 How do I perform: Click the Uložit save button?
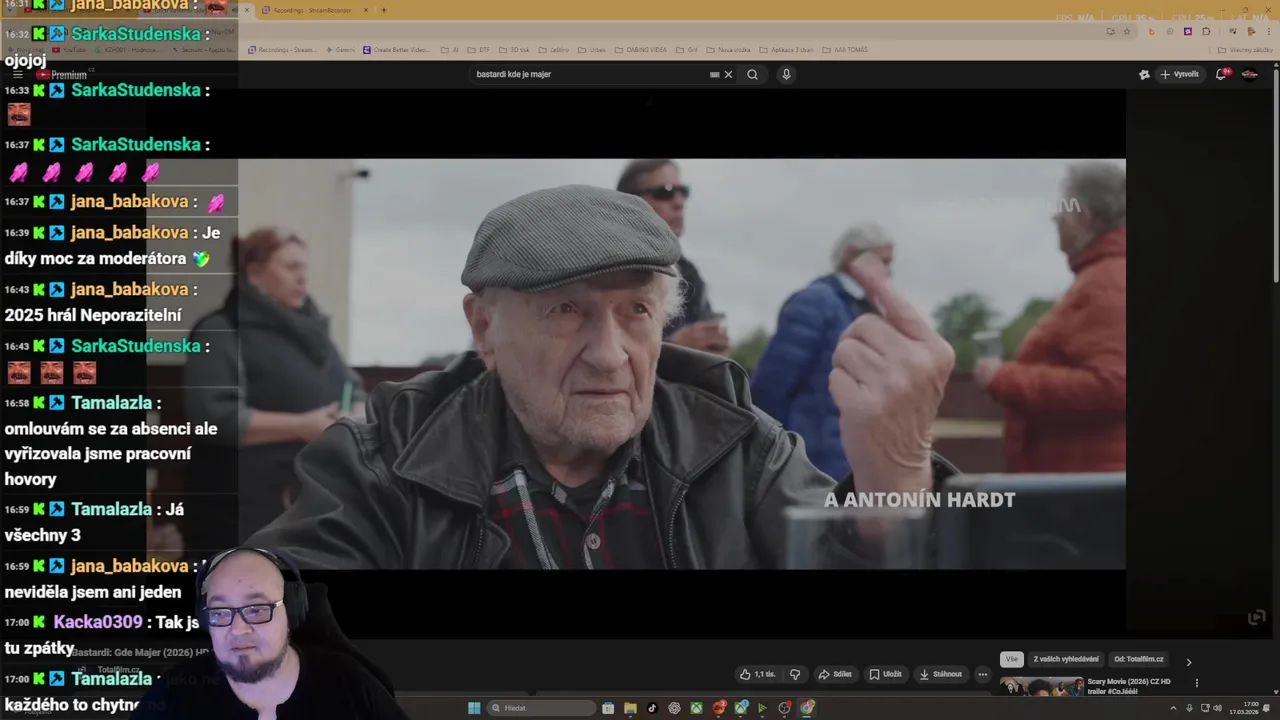[885, 674]
